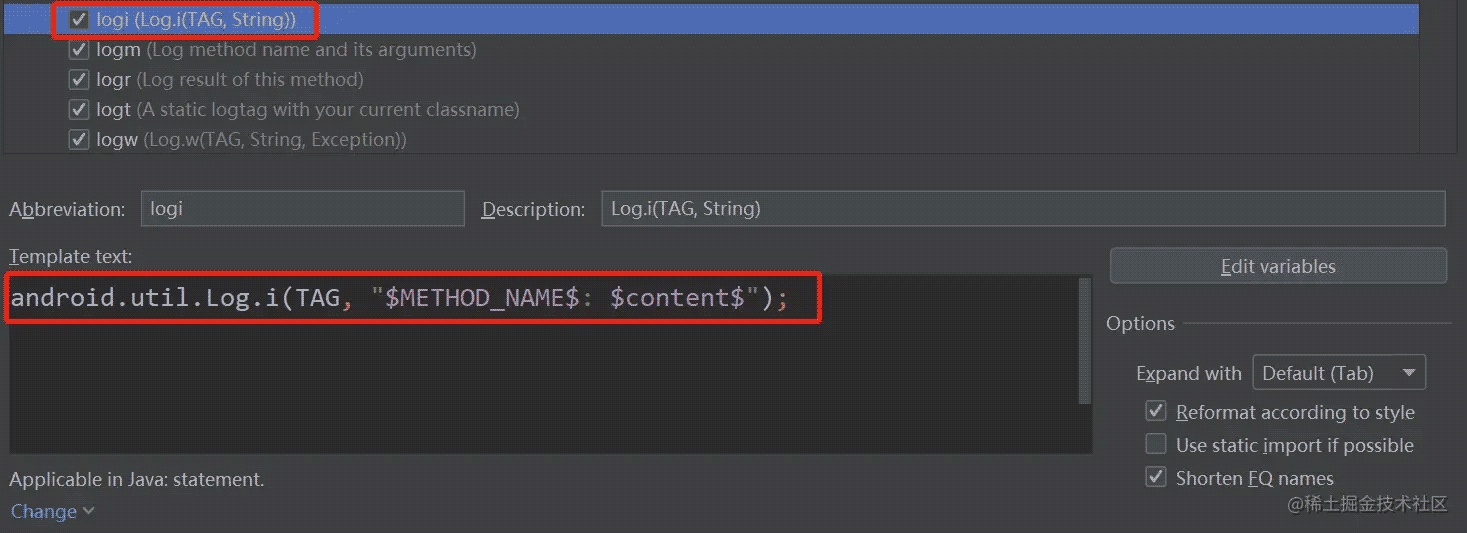
Task: Click the Description text field
Action: pyautogui.click(x=1022, y=209)
